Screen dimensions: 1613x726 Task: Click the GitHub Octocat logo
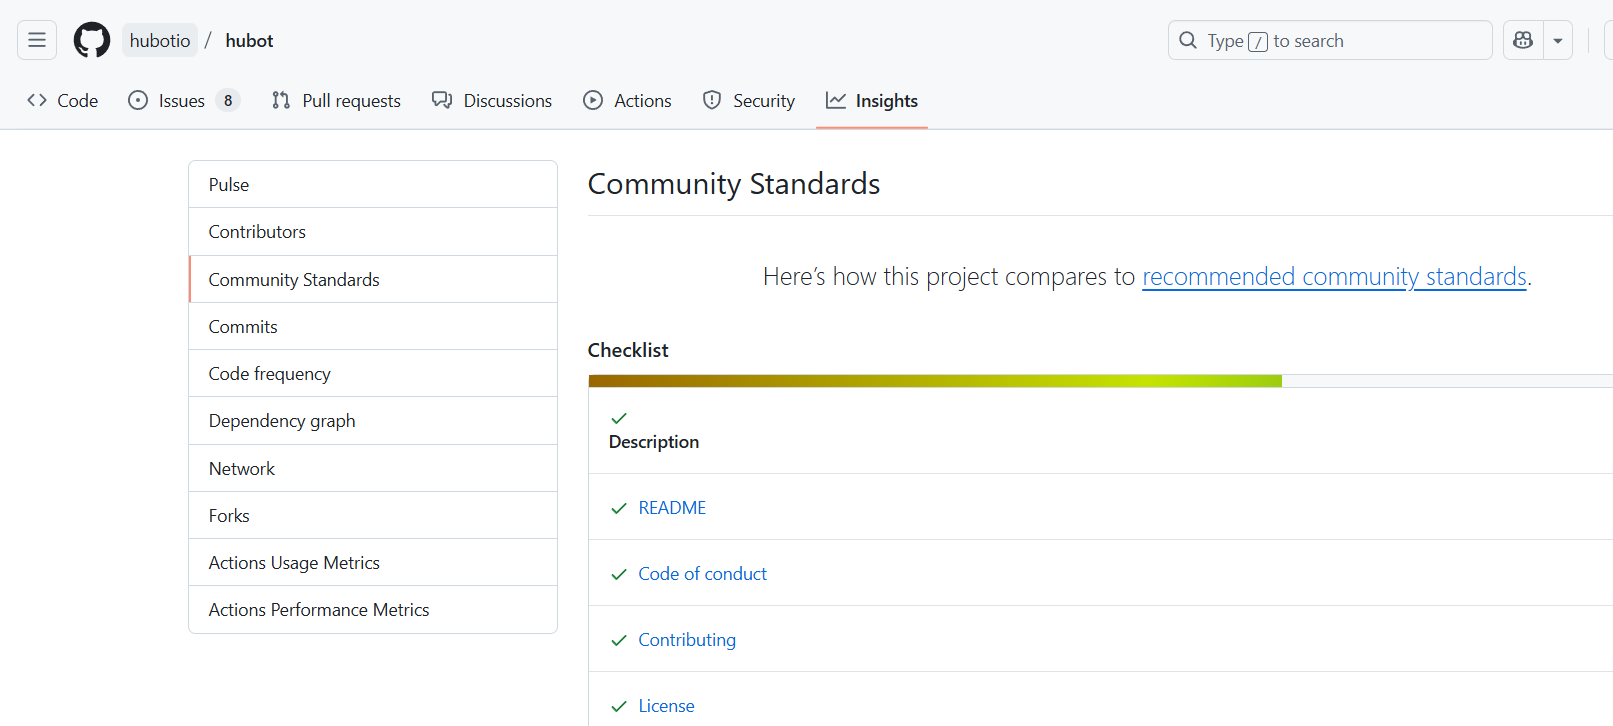pos(92,40)
